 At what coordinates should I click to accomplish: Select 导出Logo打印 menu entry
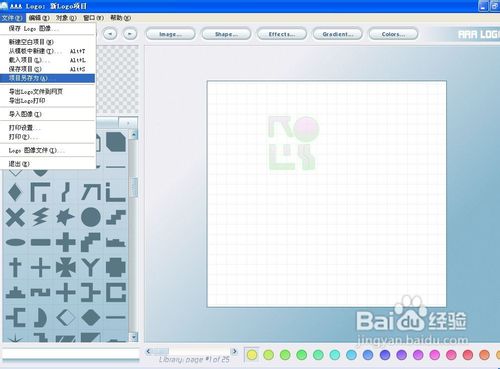pyautogui.click(x=47, y=101)
